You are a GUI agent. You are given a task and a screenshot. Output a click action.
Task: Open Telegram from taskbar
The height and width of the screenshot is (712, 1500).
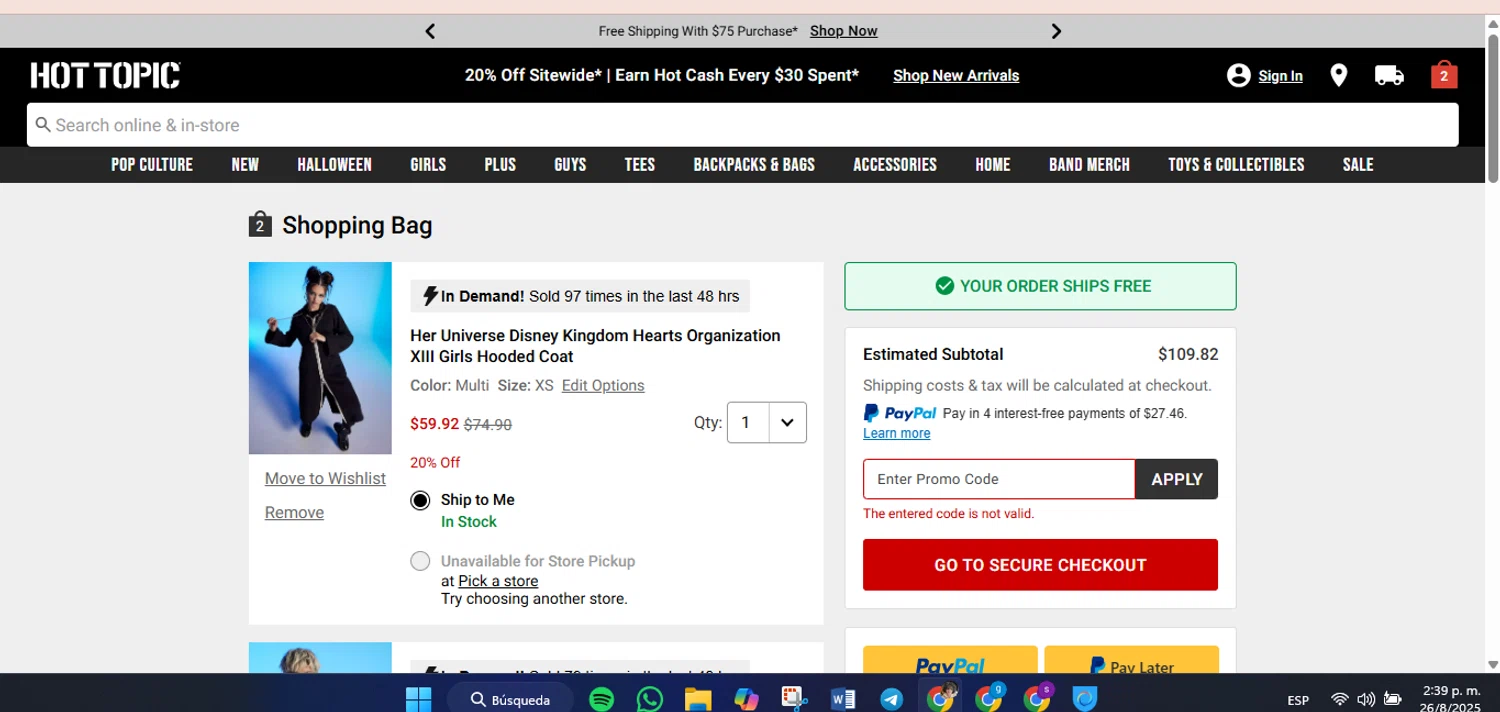(x=891, y=699)
